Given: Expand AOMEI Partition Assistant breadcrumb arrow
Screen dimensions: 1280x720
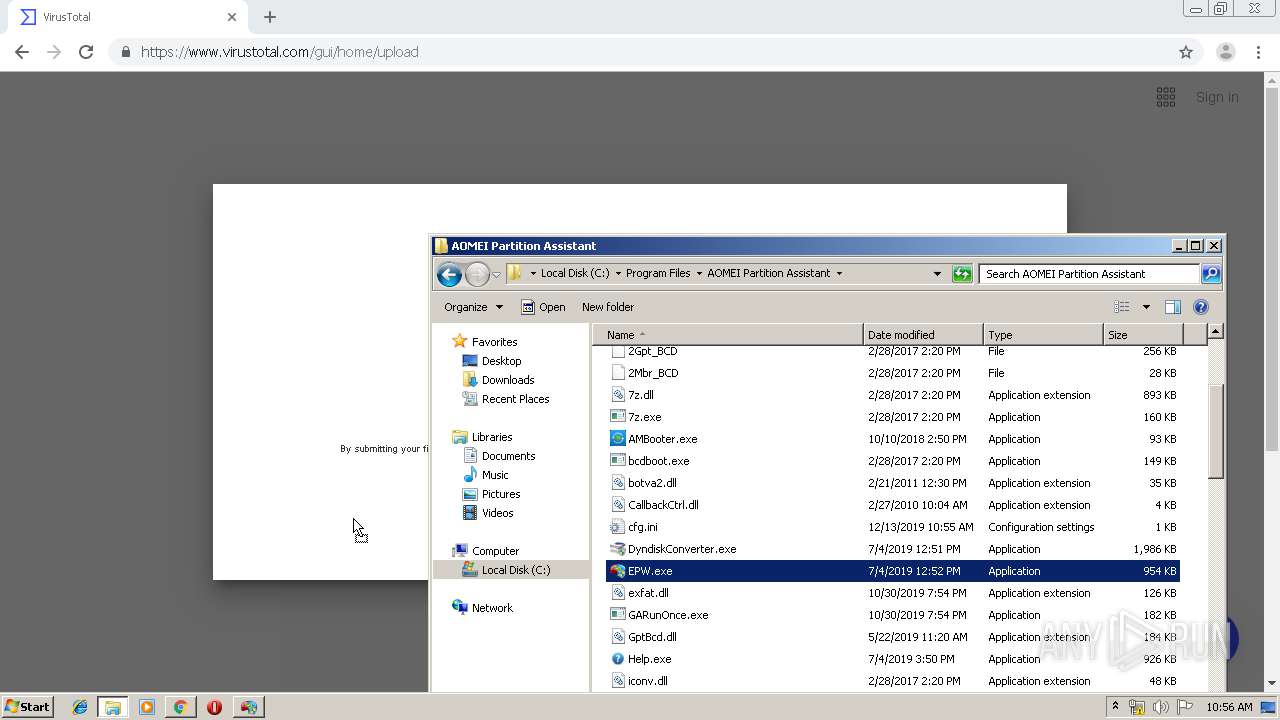Looking at the screenshot, I should click(x=839, y=274).
